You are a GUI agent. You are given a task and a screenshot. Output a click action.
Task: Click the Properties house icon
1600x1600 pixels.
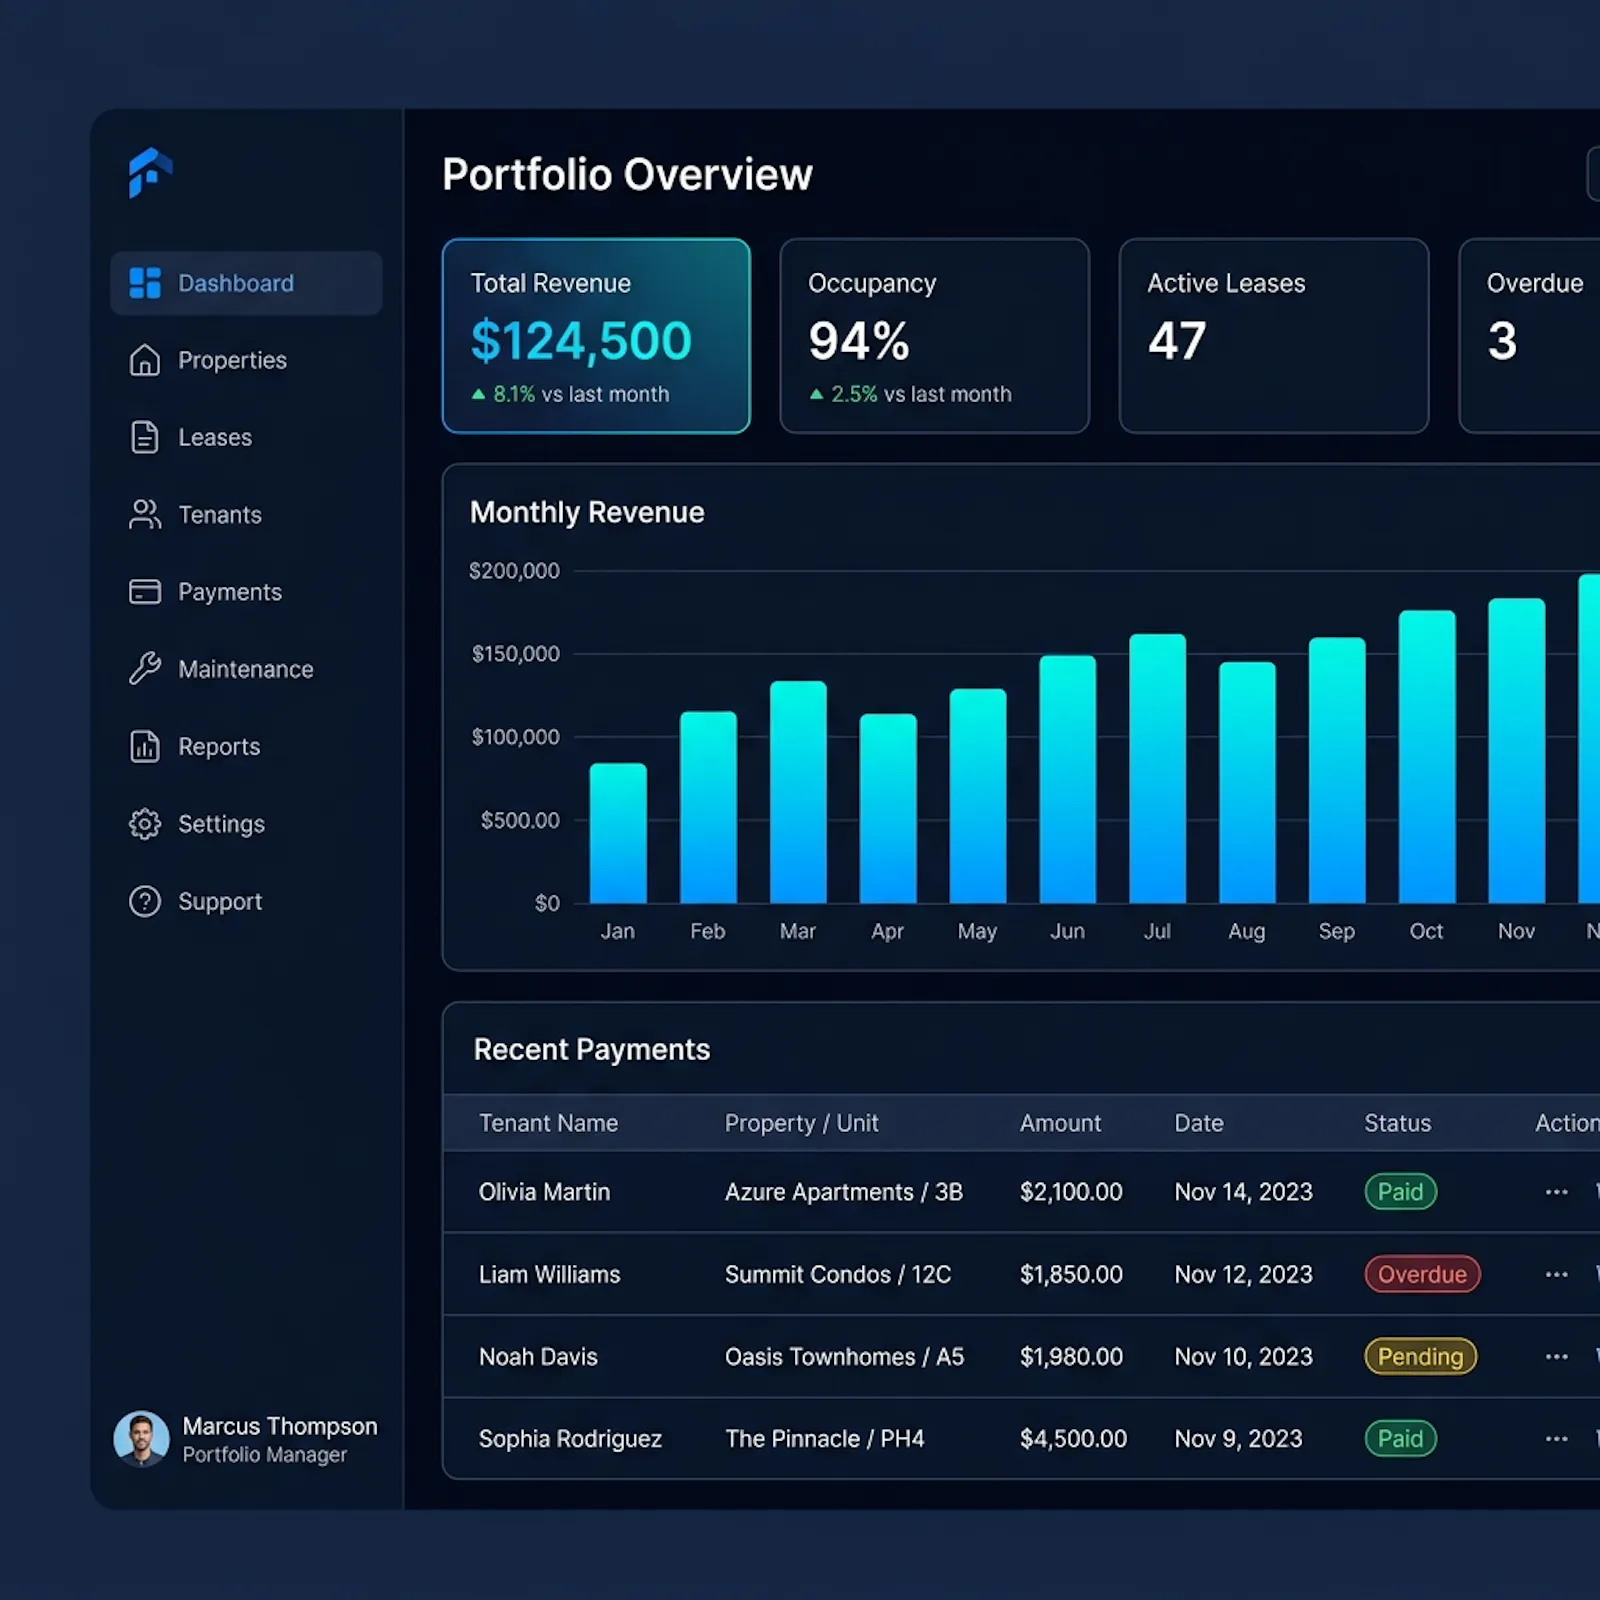click(145, 360)
